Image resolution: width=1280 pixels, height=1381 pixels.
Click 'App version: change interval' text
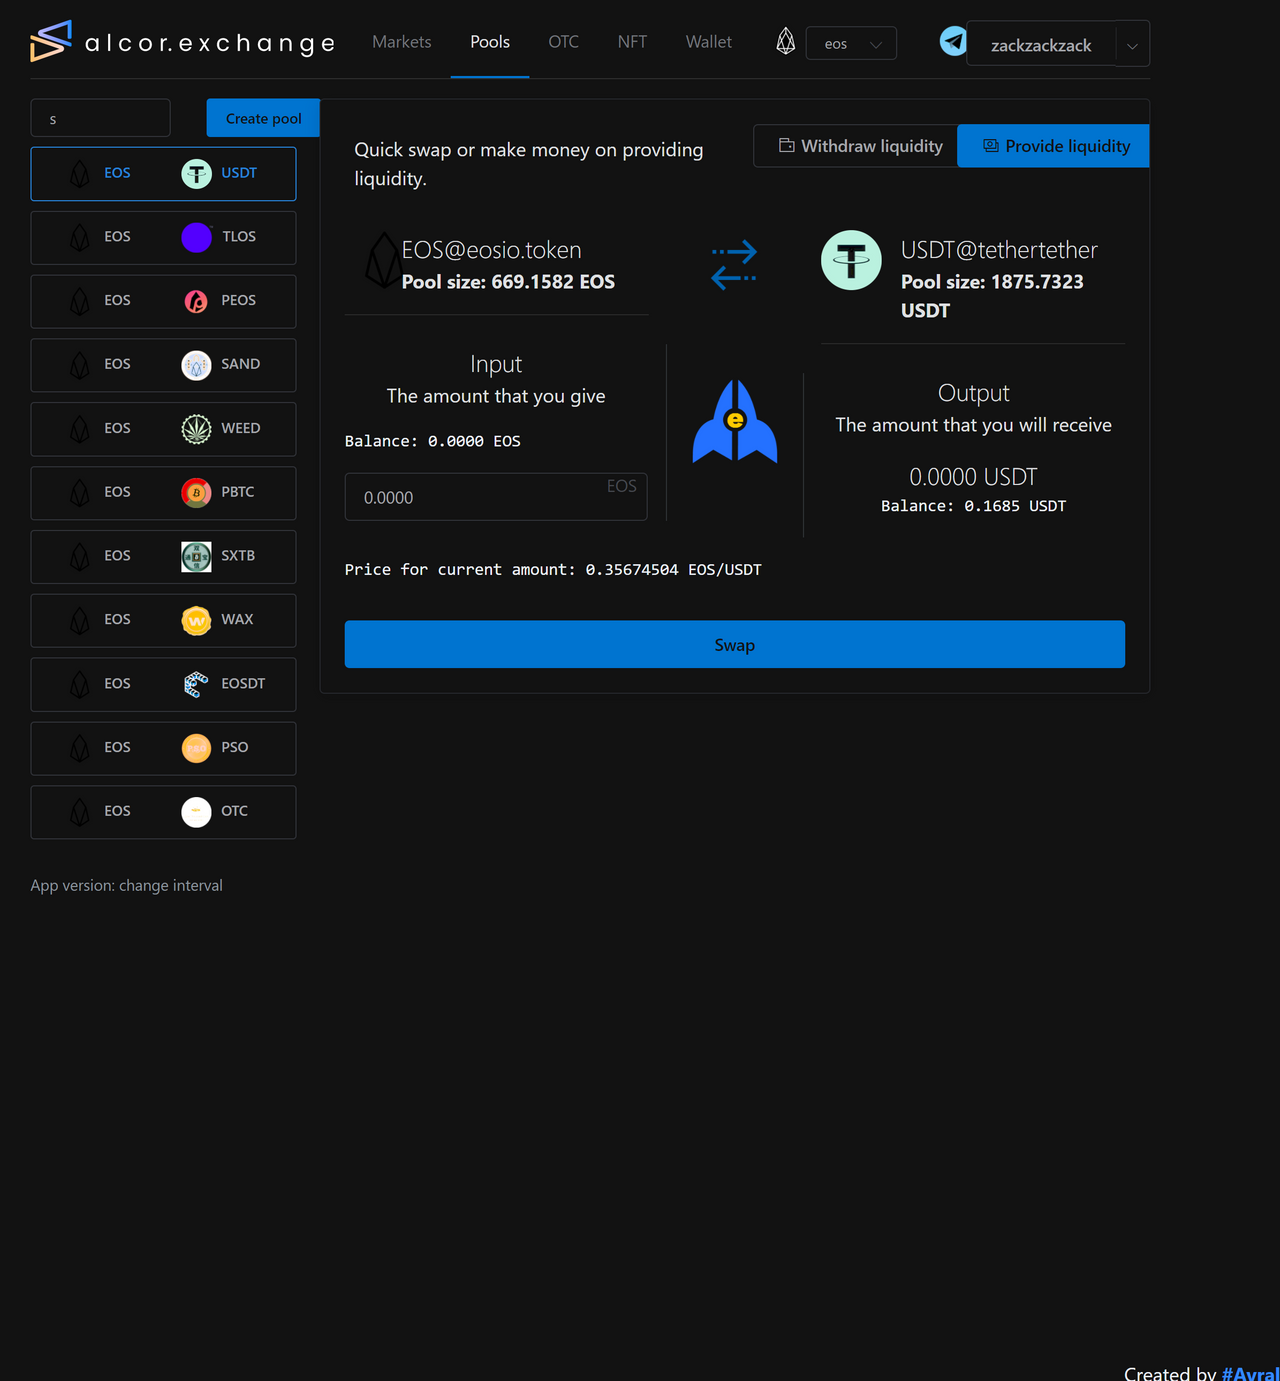click(x=126, y=886)
